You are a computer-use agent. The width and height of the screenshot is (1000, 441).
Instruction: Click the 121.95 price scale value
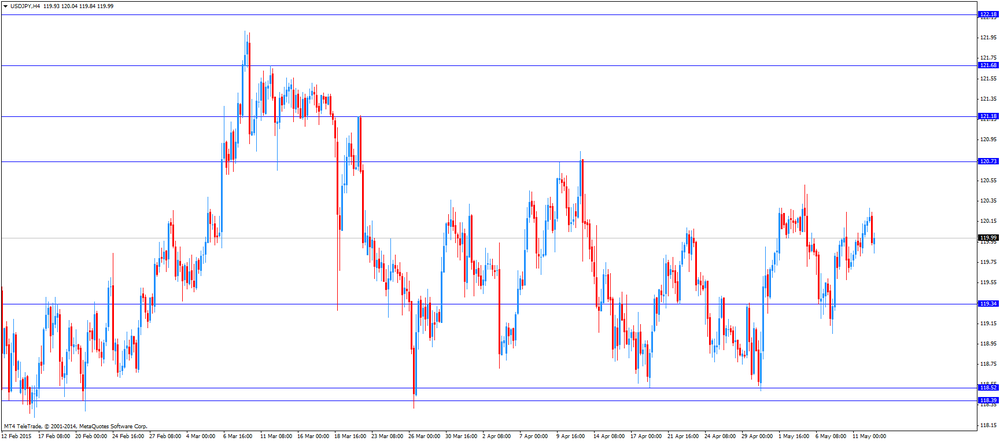pos(988,37)
